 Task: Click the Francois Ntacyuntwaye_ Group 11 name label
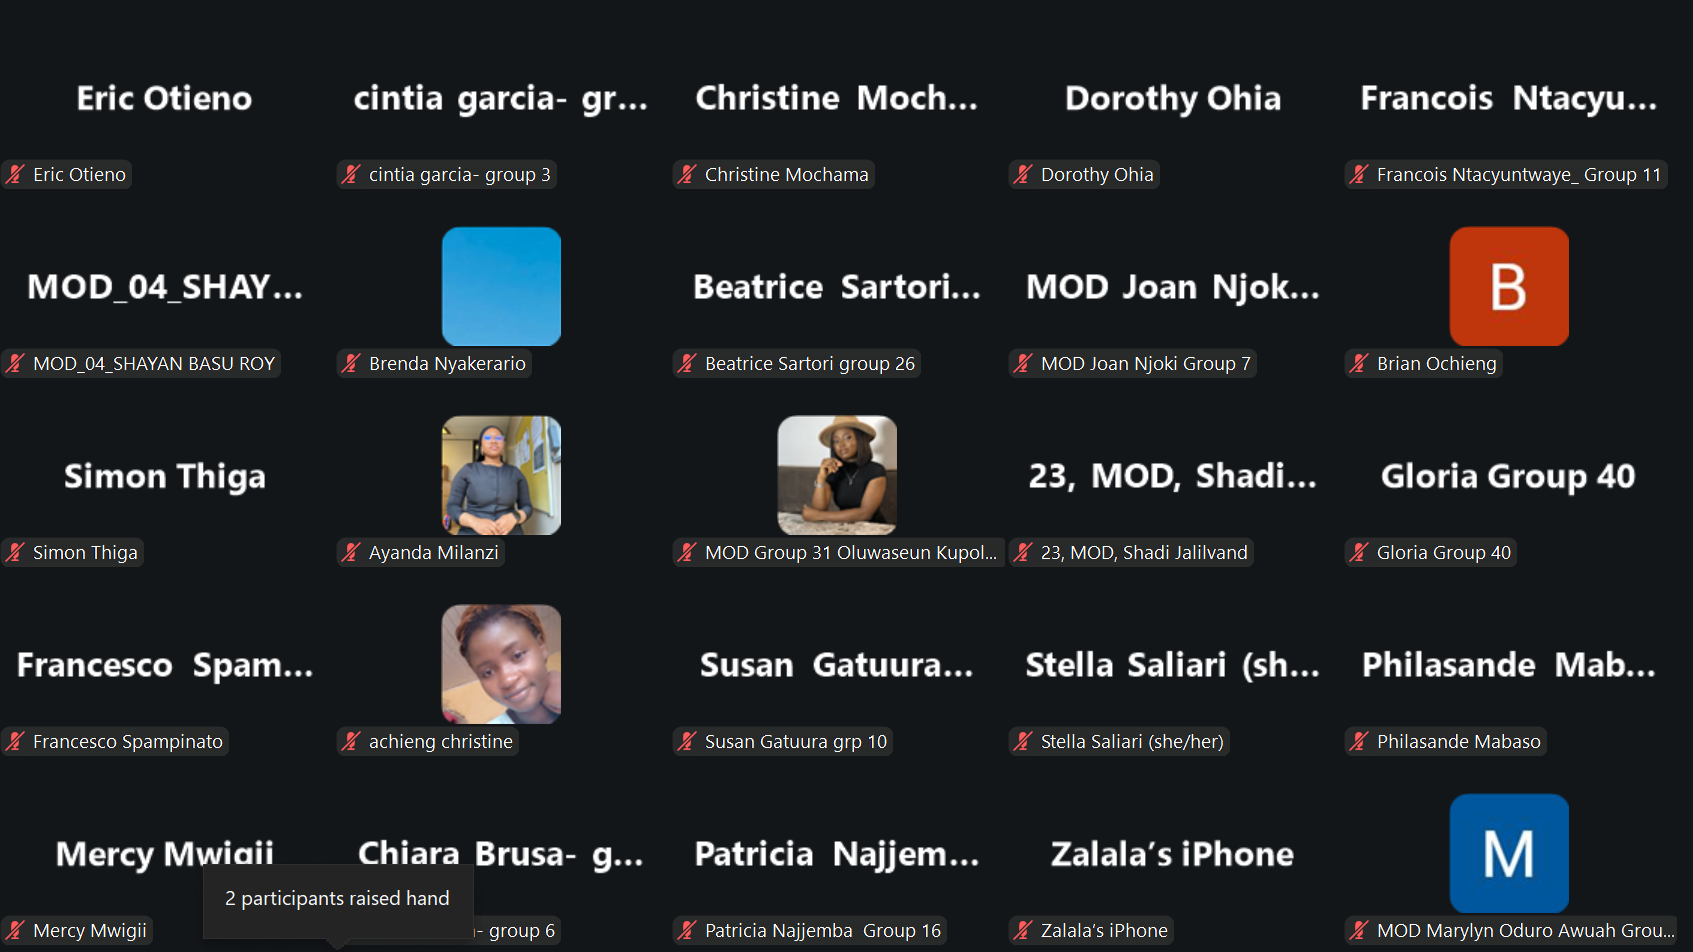[x=1518, y=174]
